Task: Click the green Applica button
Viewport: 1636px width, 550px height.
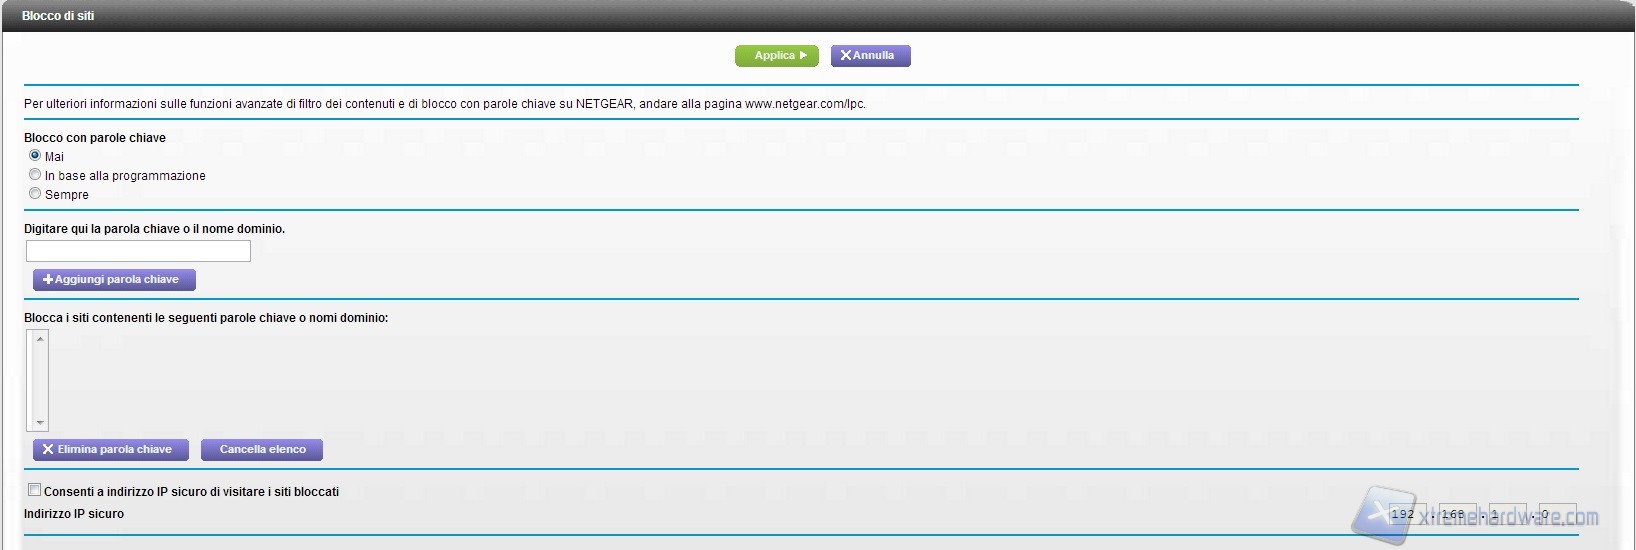Action: click(x=776, y=56)
